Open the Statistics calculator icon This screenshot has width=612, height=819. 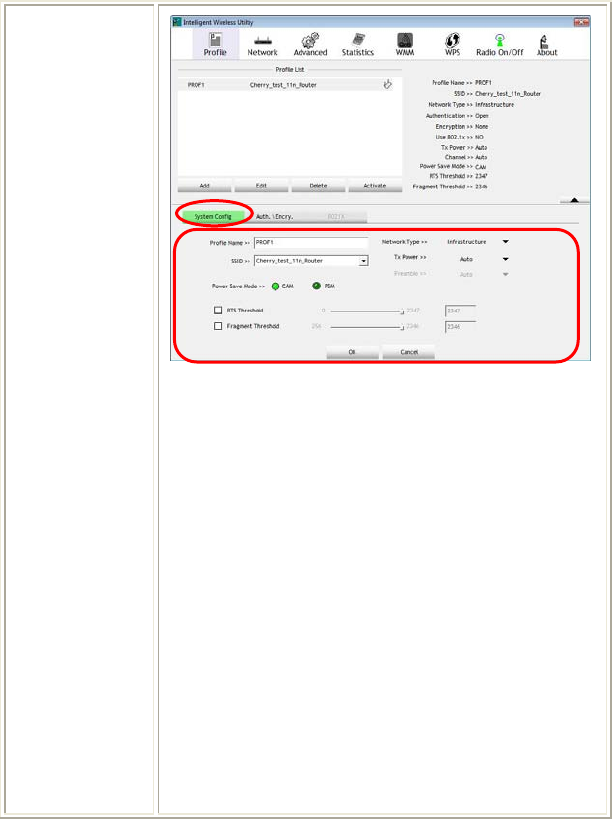click(358, 41)
